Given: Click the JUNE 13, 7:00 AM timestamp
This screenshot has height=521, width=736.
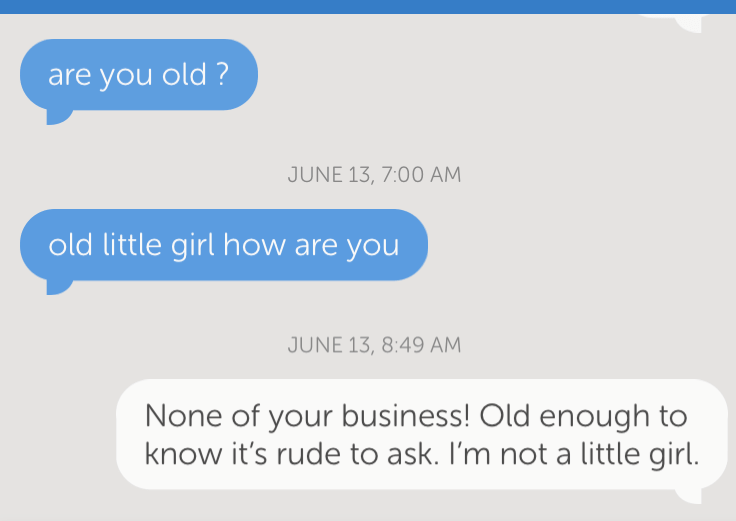Looking at the screenshot, I should pos(374,174).
